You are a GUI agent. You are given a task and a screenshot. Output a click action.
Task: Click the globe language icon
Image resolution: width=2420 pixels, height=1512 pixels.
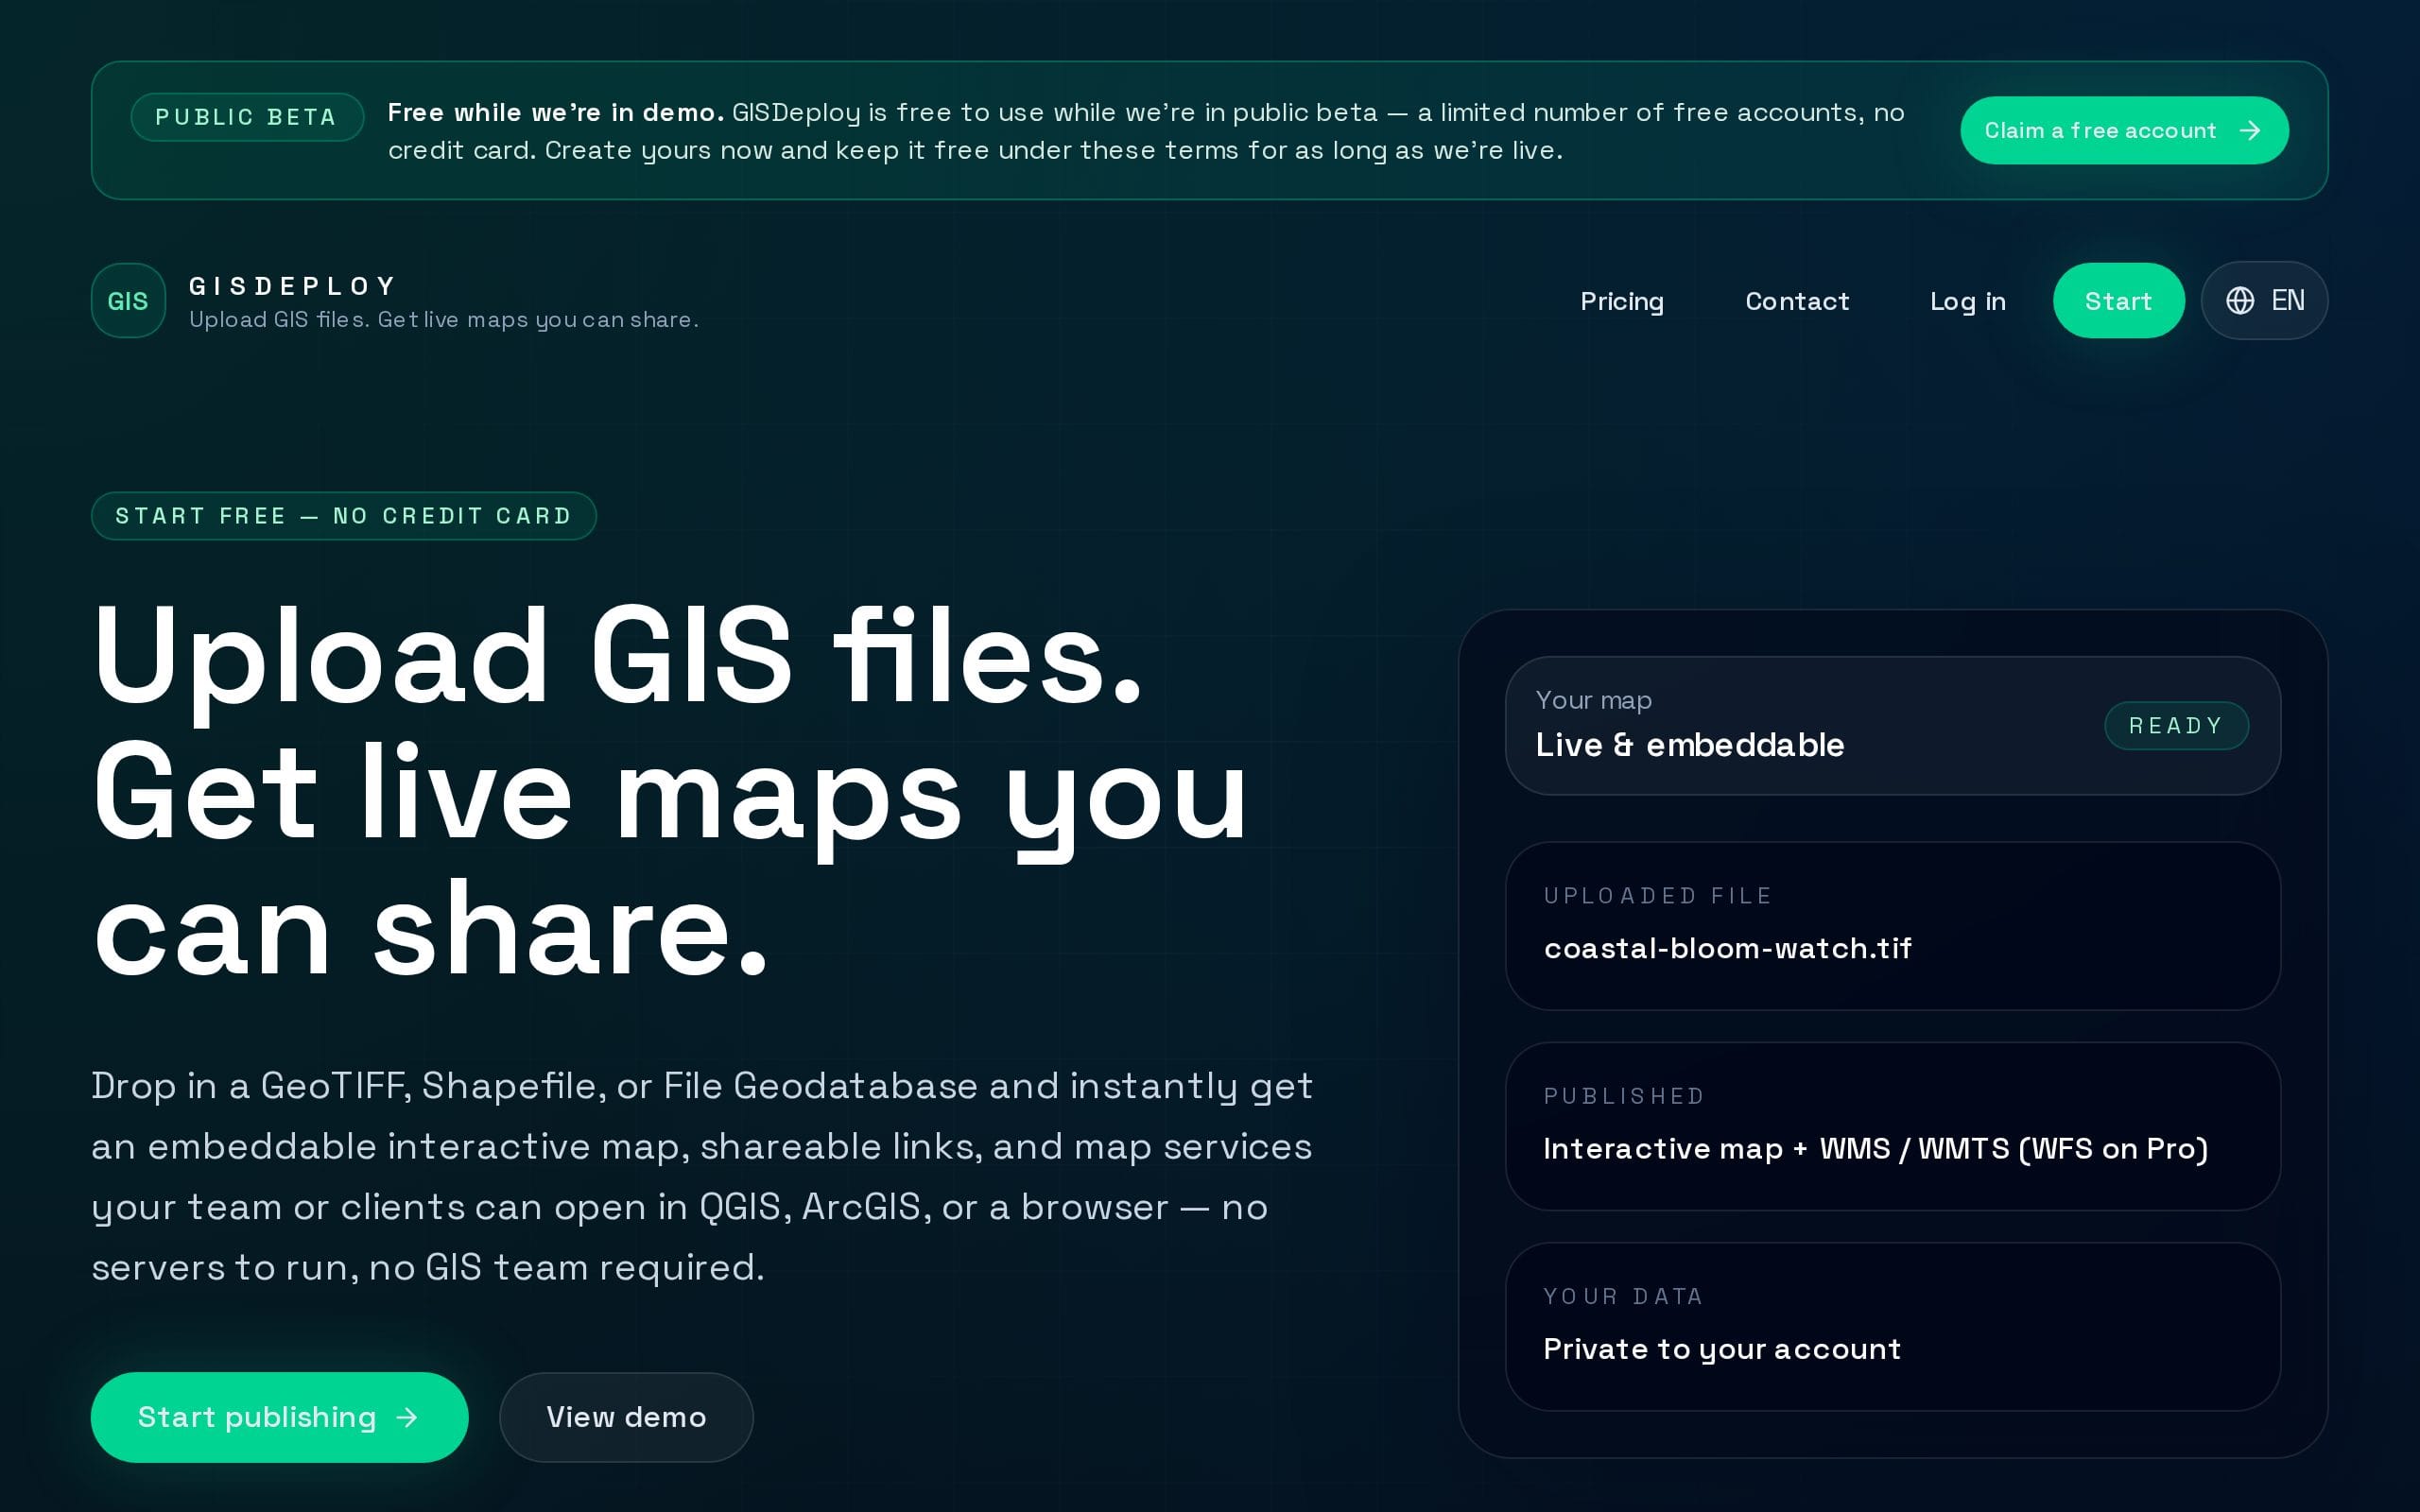pos(2240,300)
